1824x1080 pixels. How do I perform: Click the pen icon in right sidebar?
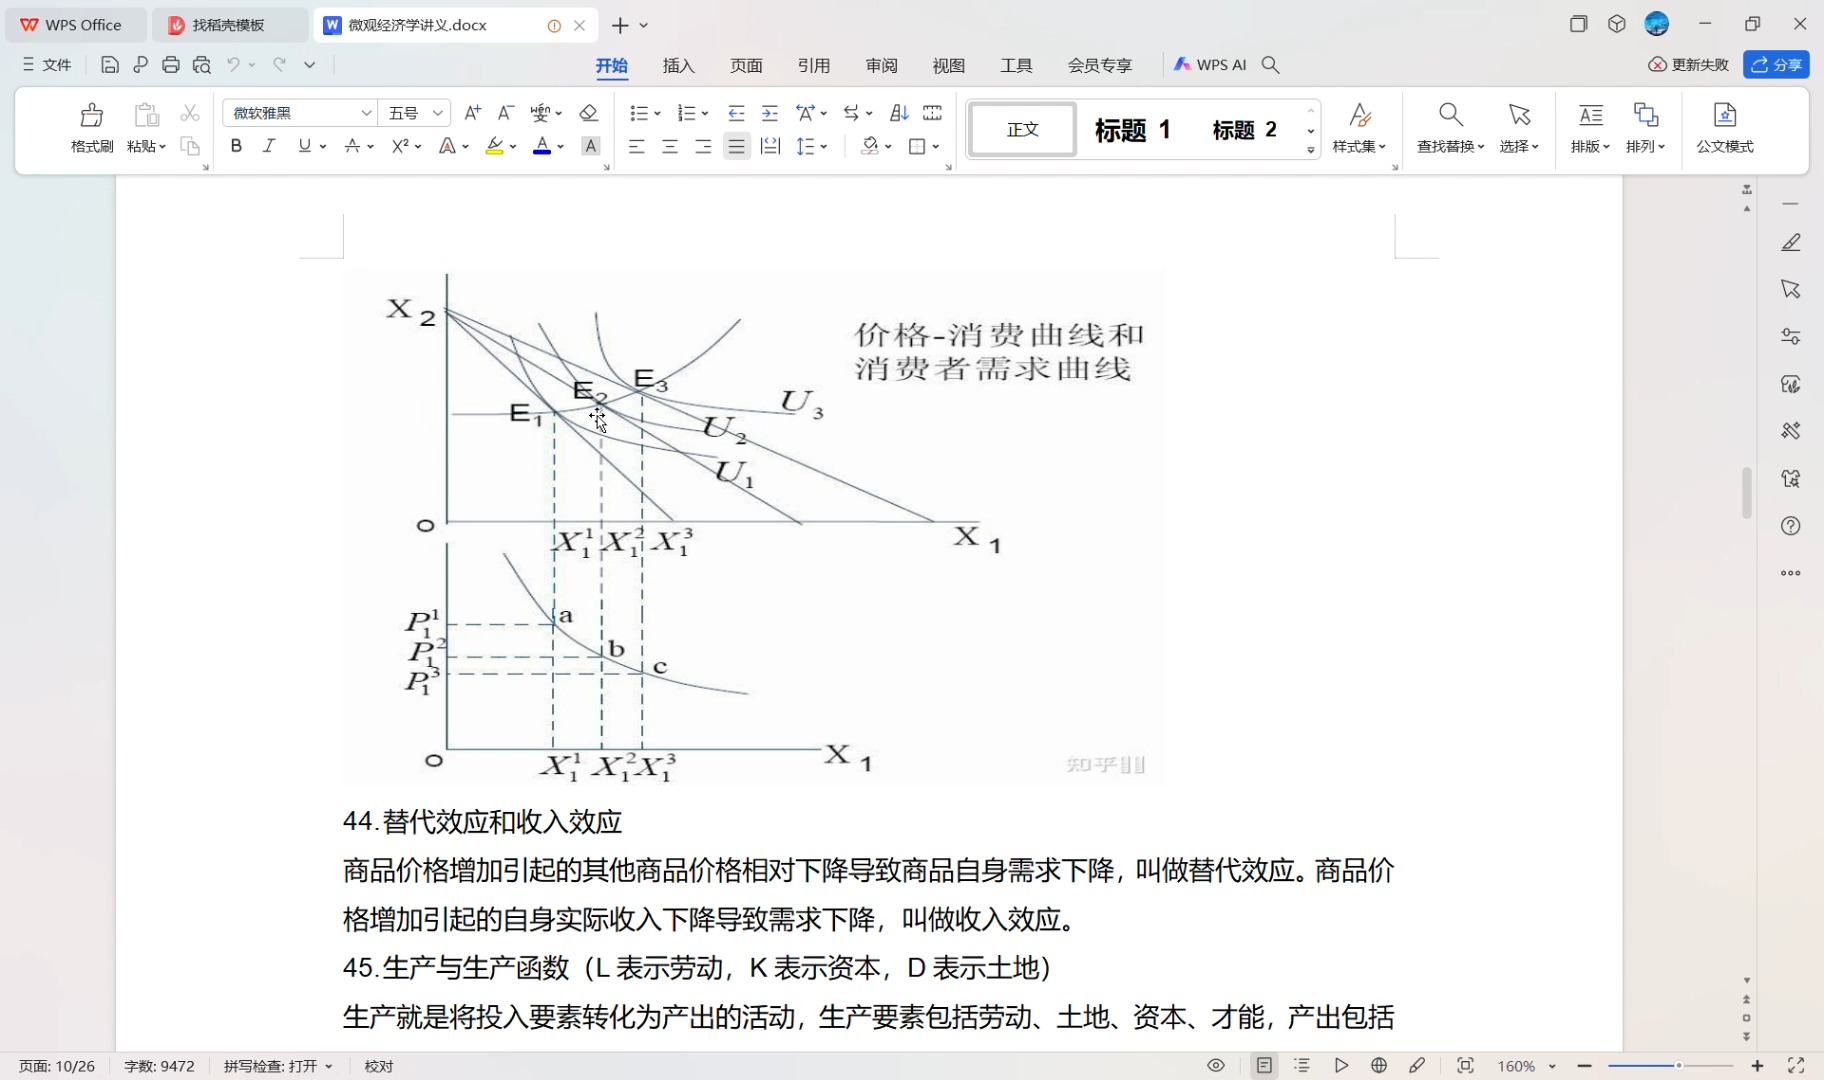point(1791,243)
